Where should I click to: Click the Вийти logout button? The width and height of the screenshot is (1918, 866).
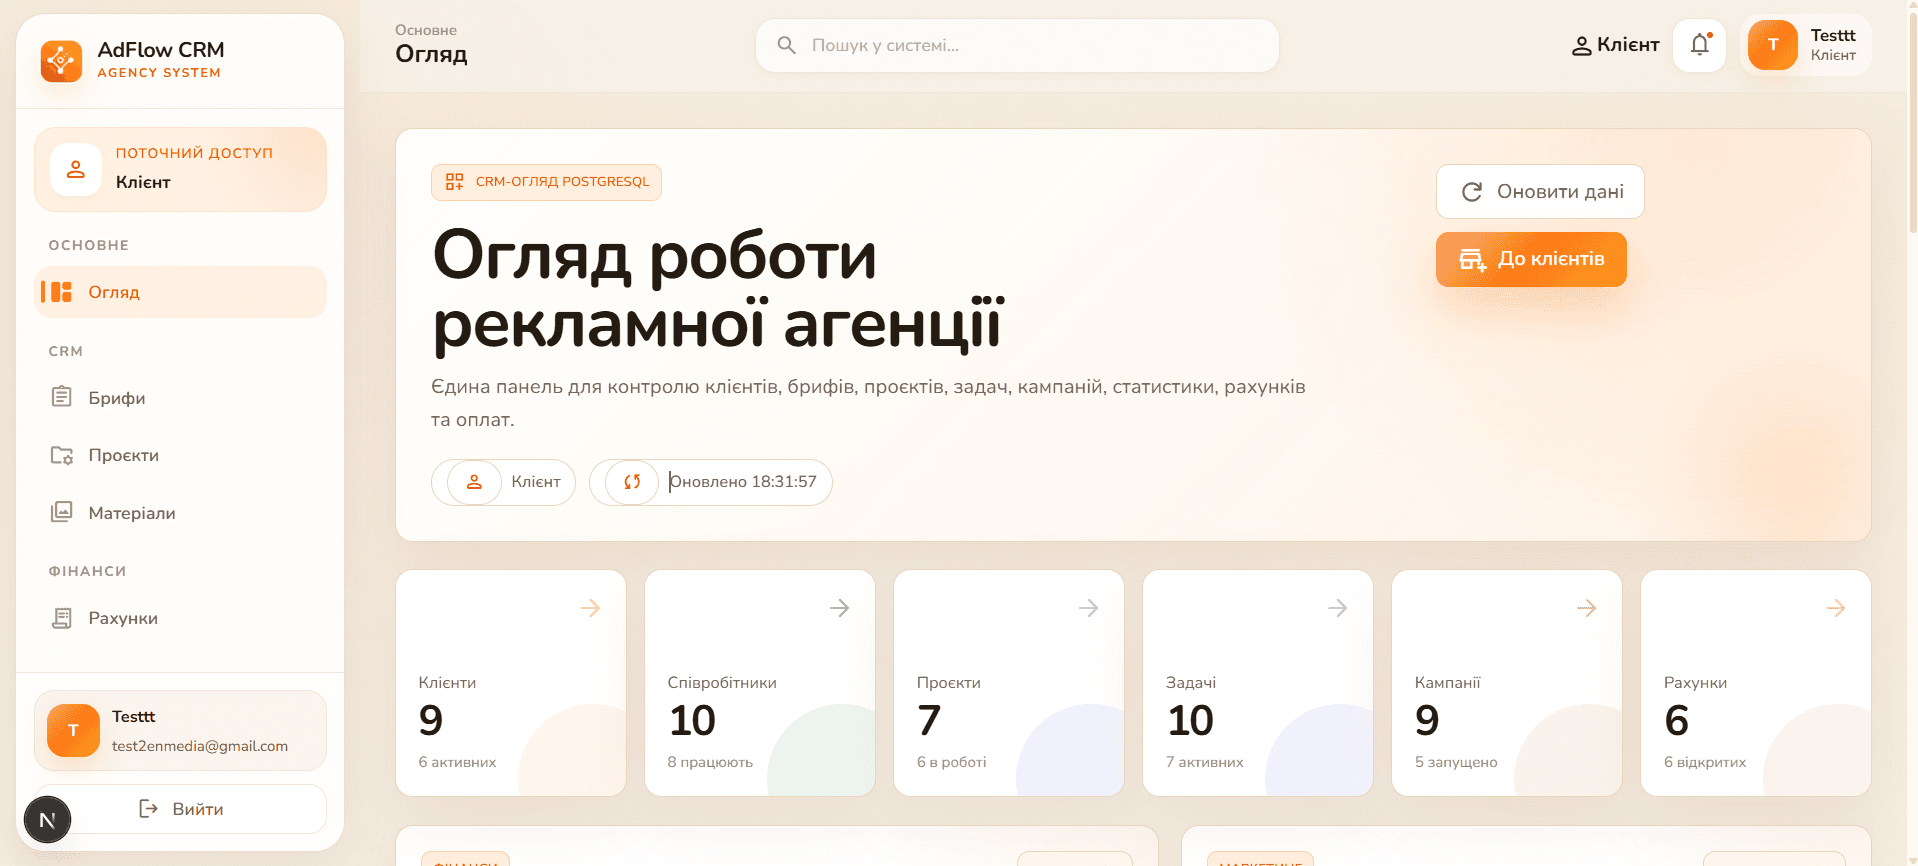[180, 809]
